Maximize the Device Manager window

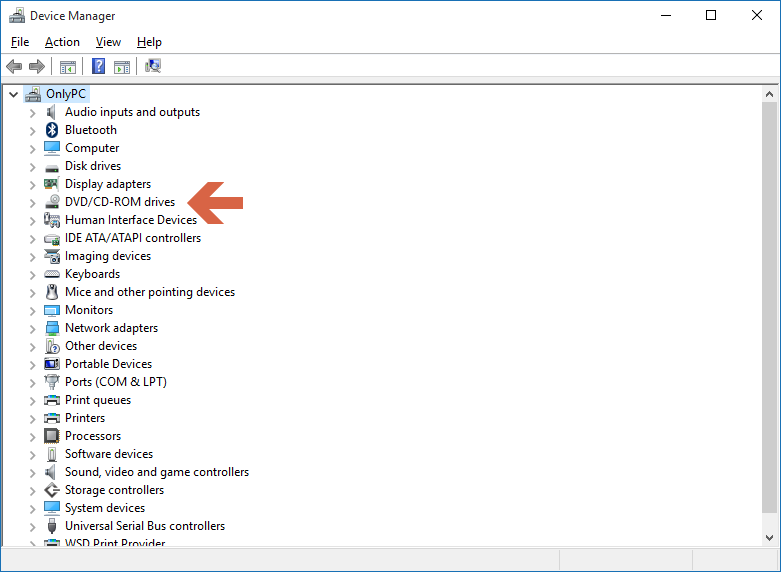click(711, 15)
